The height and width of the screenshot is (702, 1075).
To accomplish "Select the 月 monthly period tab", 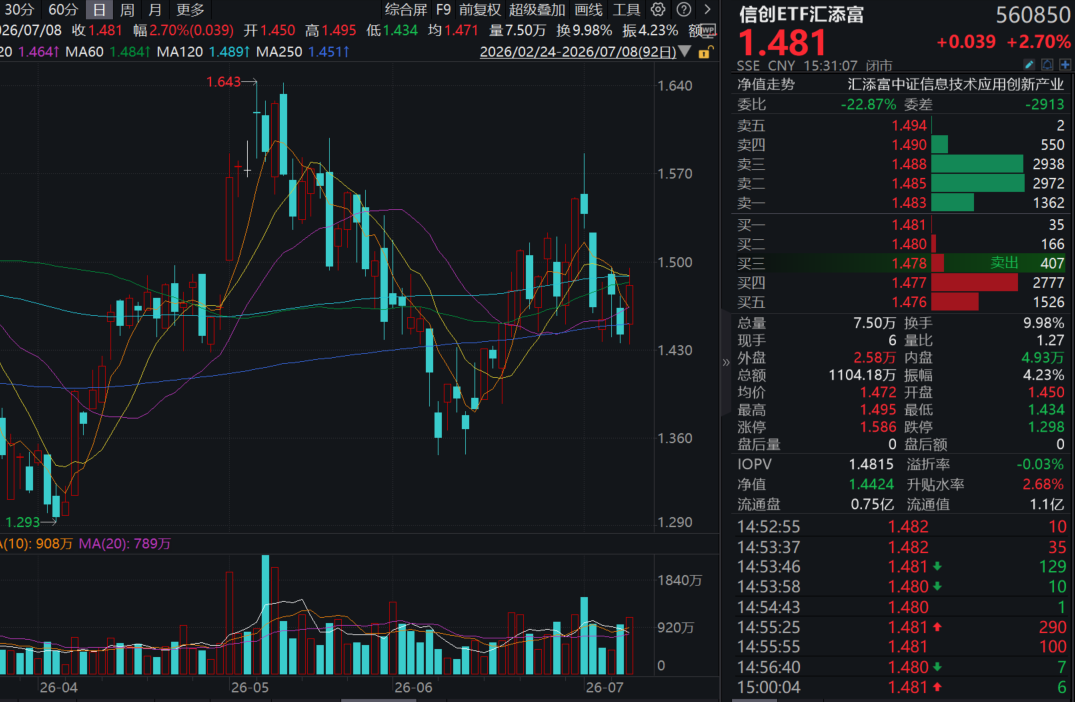I will click(x=156, y=10).
